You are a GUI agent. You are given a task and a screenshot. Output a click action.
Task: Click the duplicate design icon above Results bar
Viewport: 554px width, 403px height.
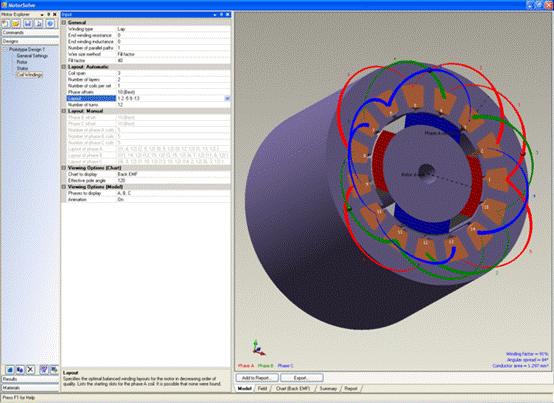point(20,369)
